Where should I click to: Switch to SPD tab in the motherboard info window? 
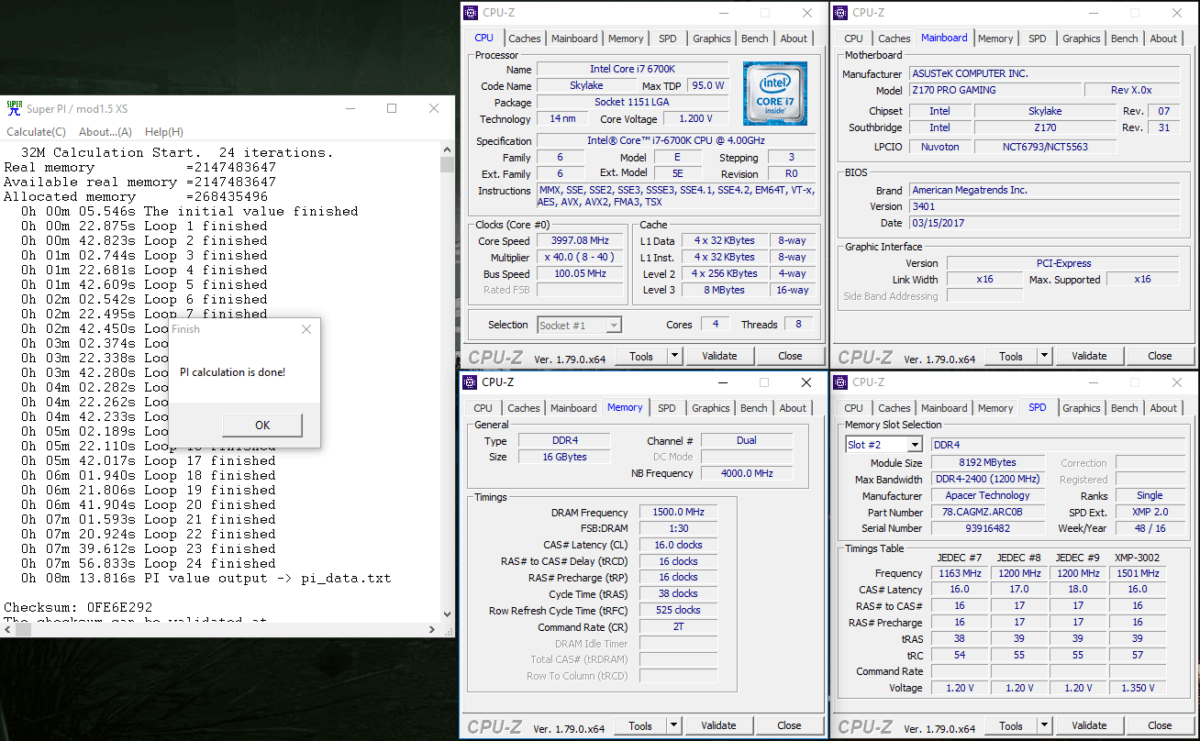(x=1037, y=39)
